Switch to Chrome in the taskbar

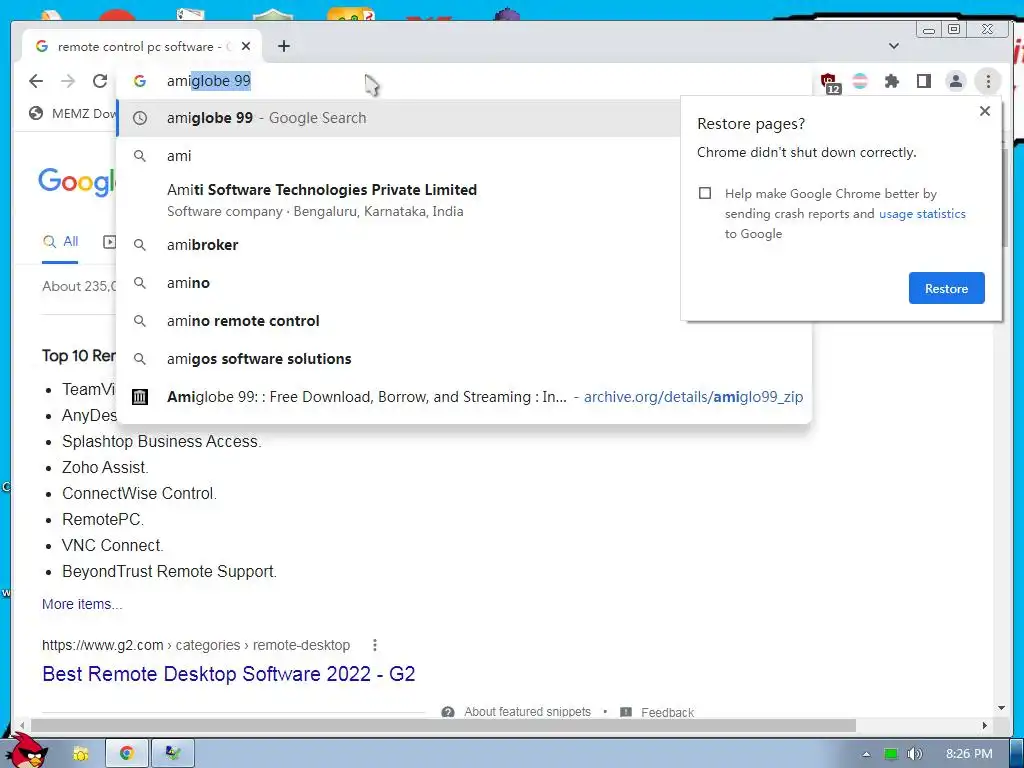click(x=127, y=754)
